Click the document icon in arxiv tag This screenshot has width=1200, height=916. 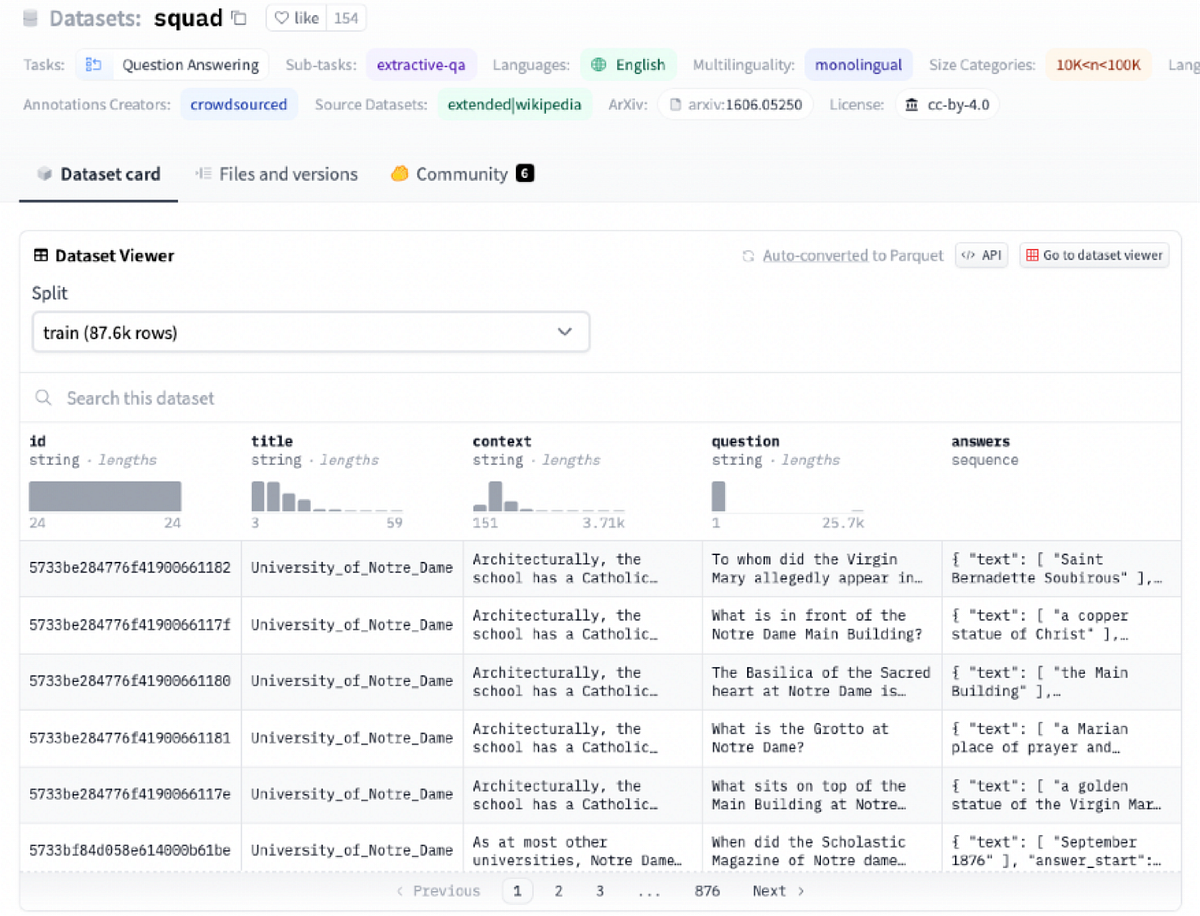pos(676,104)
